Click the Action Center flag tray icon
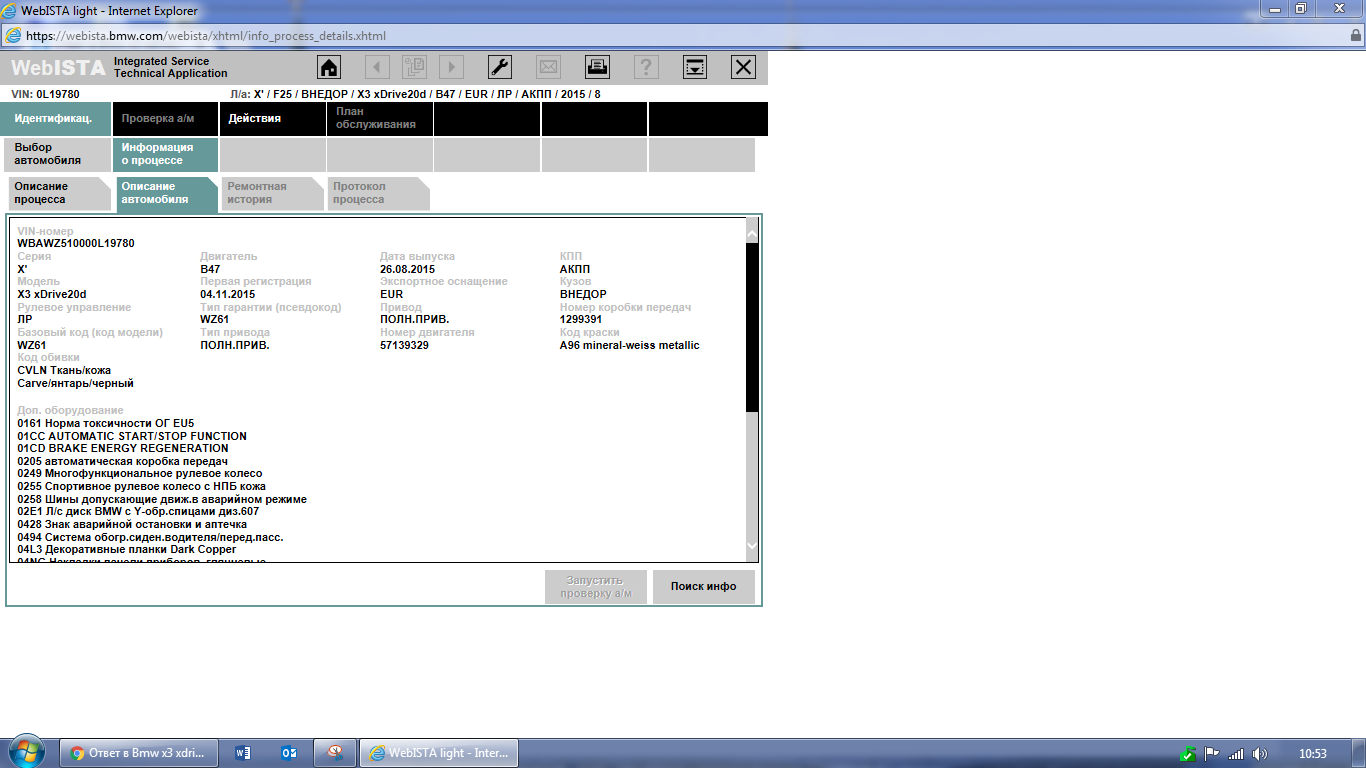This screenshot has height=768, width=1366. (x=1212, y=754)
